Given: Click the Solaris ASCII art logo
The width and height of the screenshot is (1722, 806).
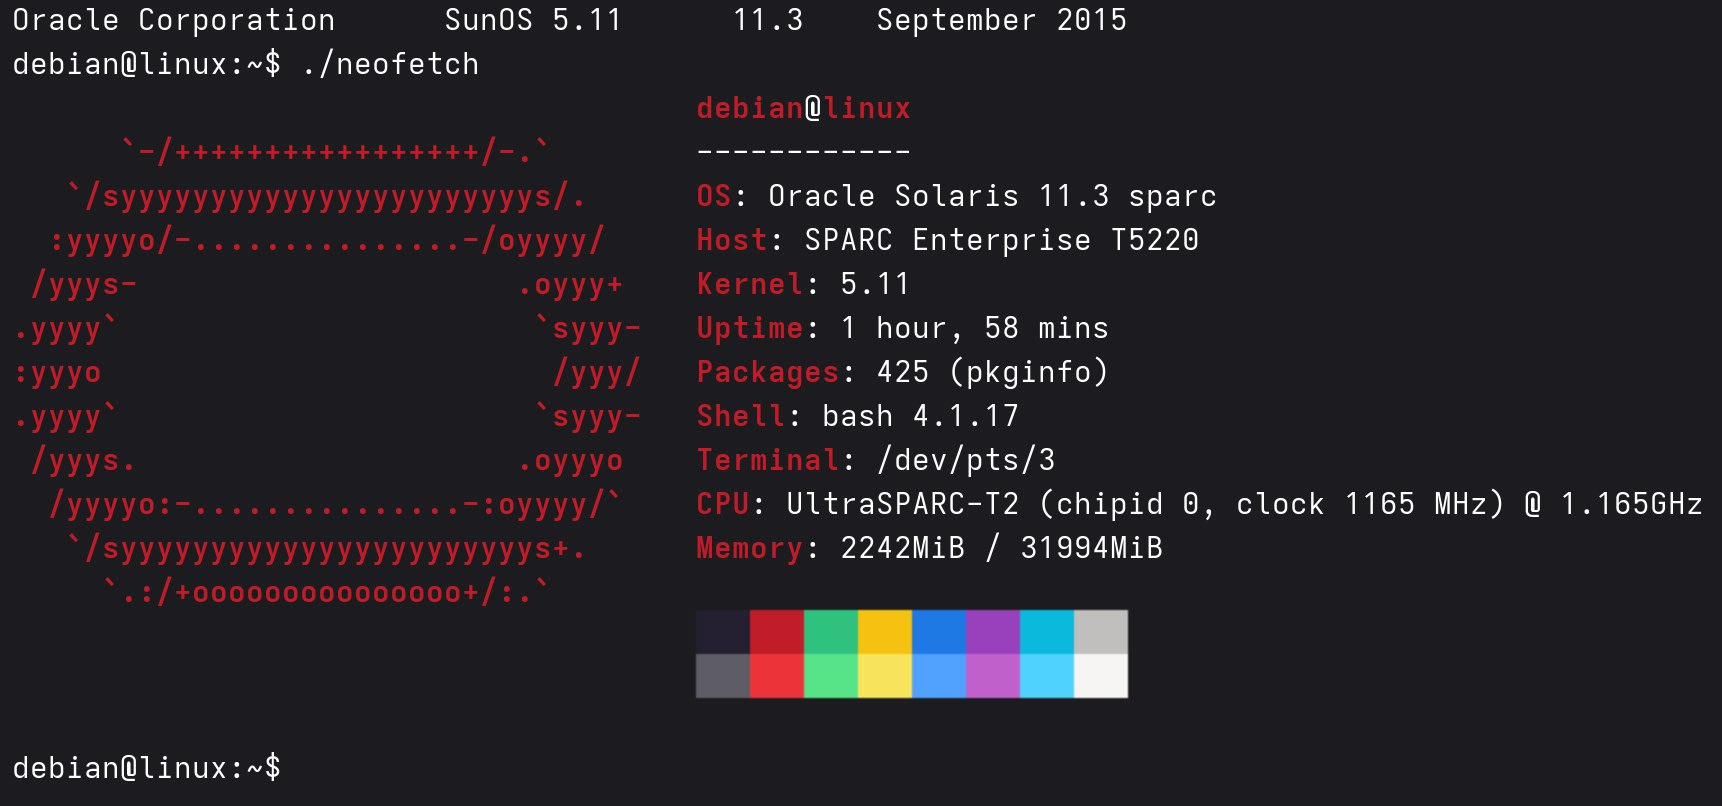Looking at the screenshot, I should [327, 372].
